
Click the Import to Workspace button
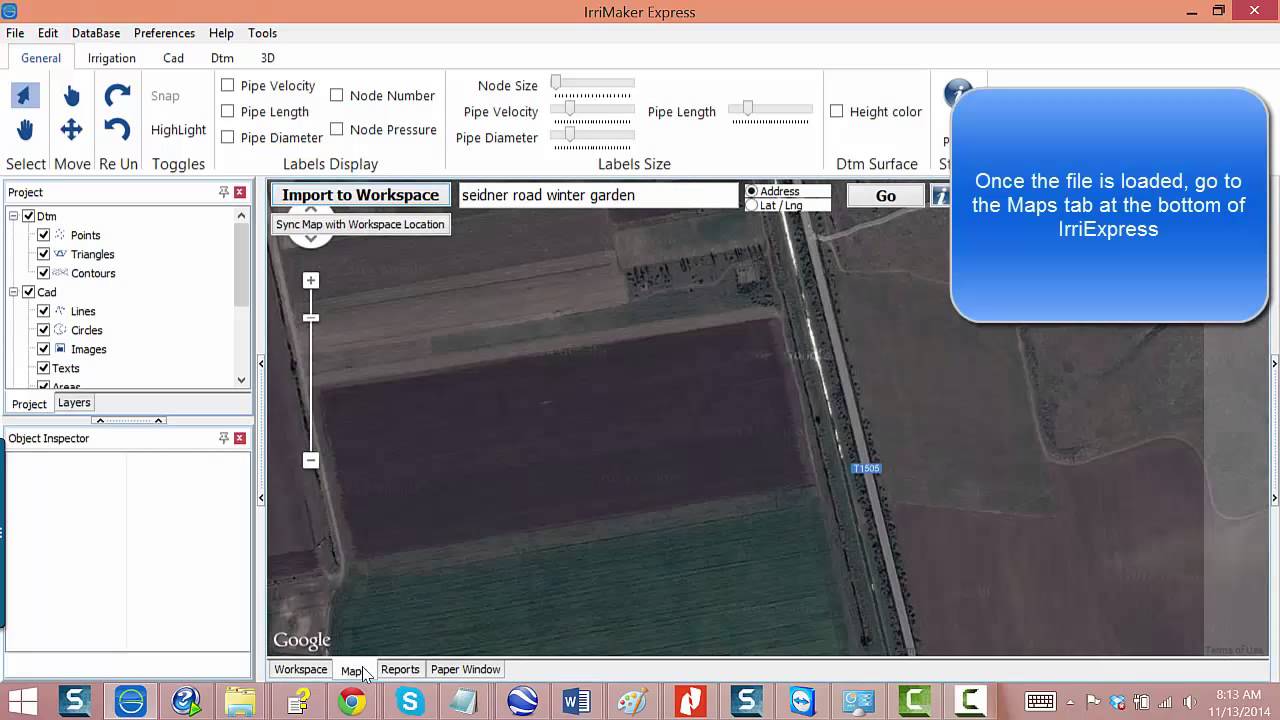click(x=361, y=195)
